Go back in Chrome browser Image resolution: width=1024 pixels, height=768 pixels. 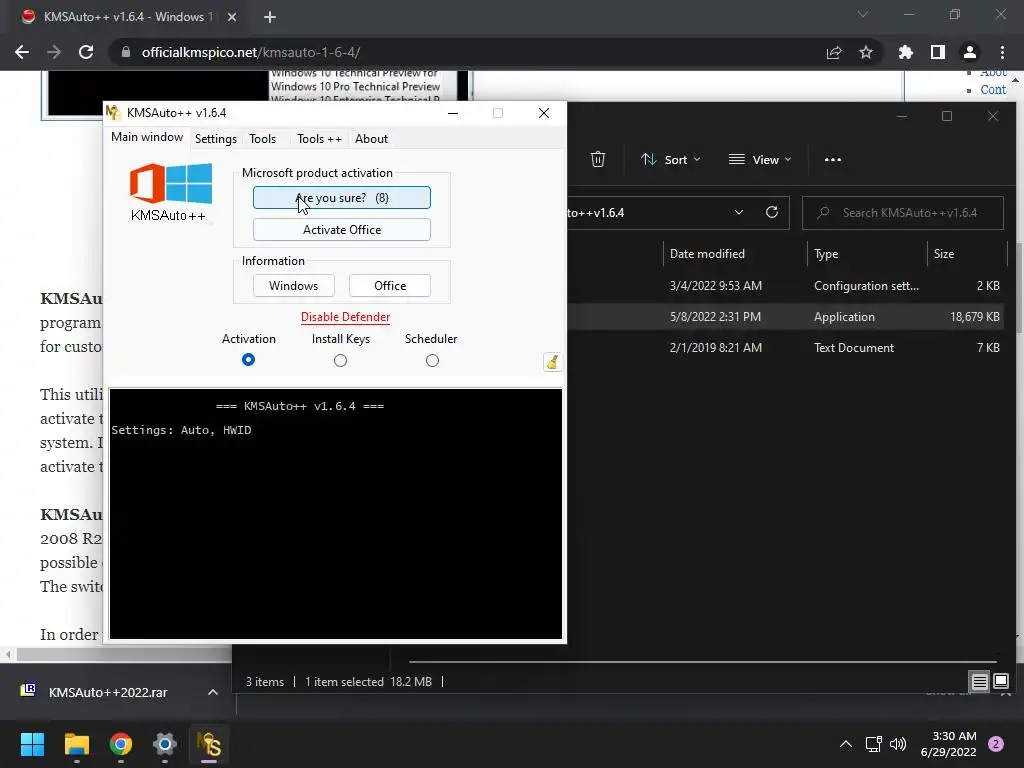point(22,52)
